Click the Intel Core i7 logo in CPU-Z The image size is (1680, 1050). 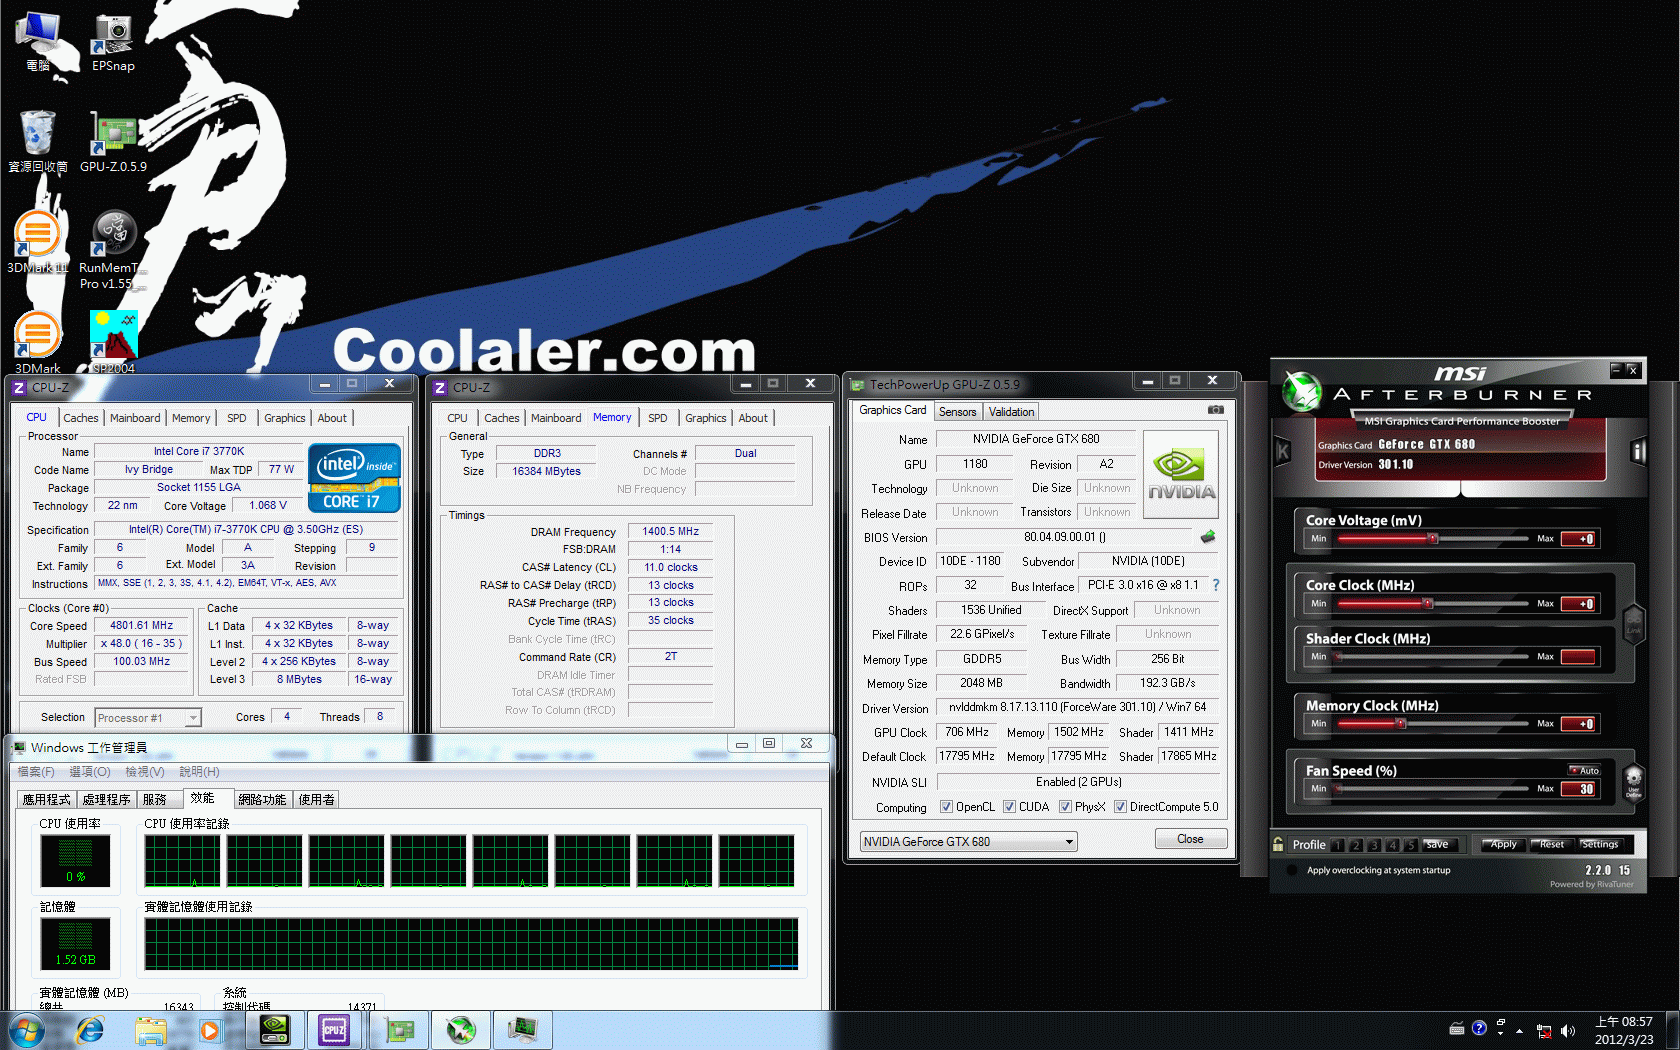(x=354, y=478)
